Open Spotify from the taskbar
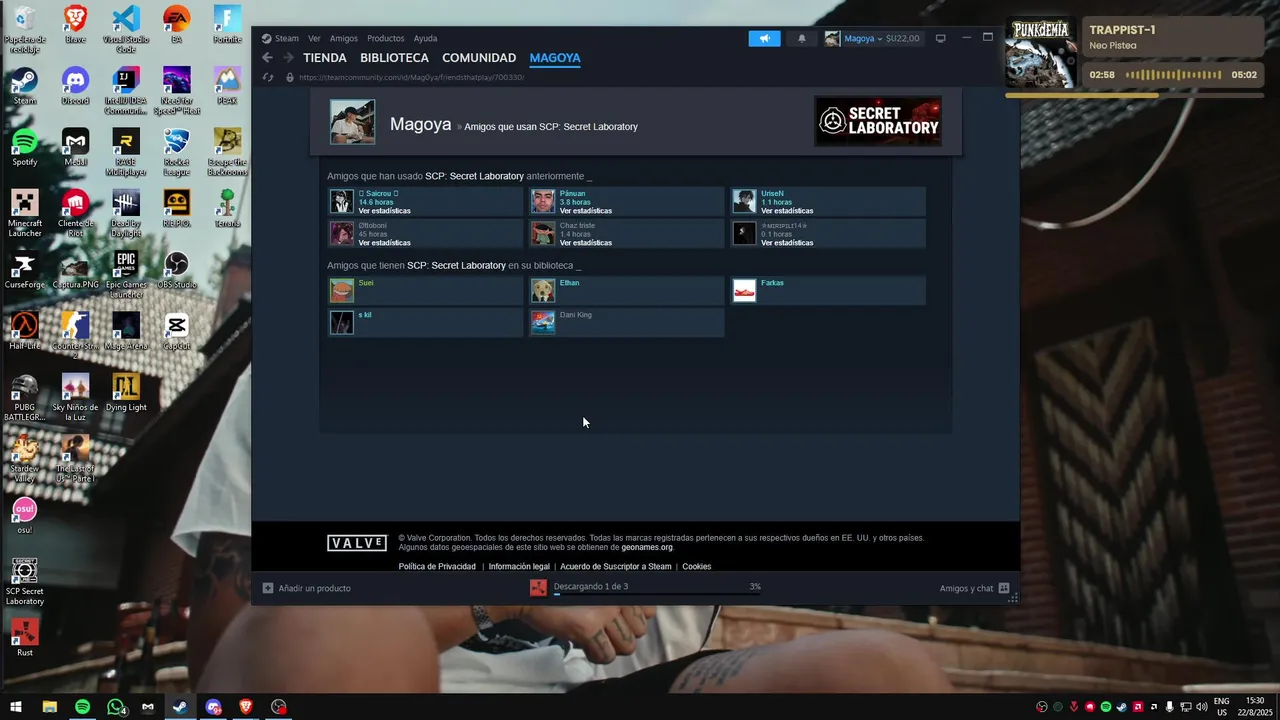Screen dimensions: 1280x720 [x=83, y=707]
